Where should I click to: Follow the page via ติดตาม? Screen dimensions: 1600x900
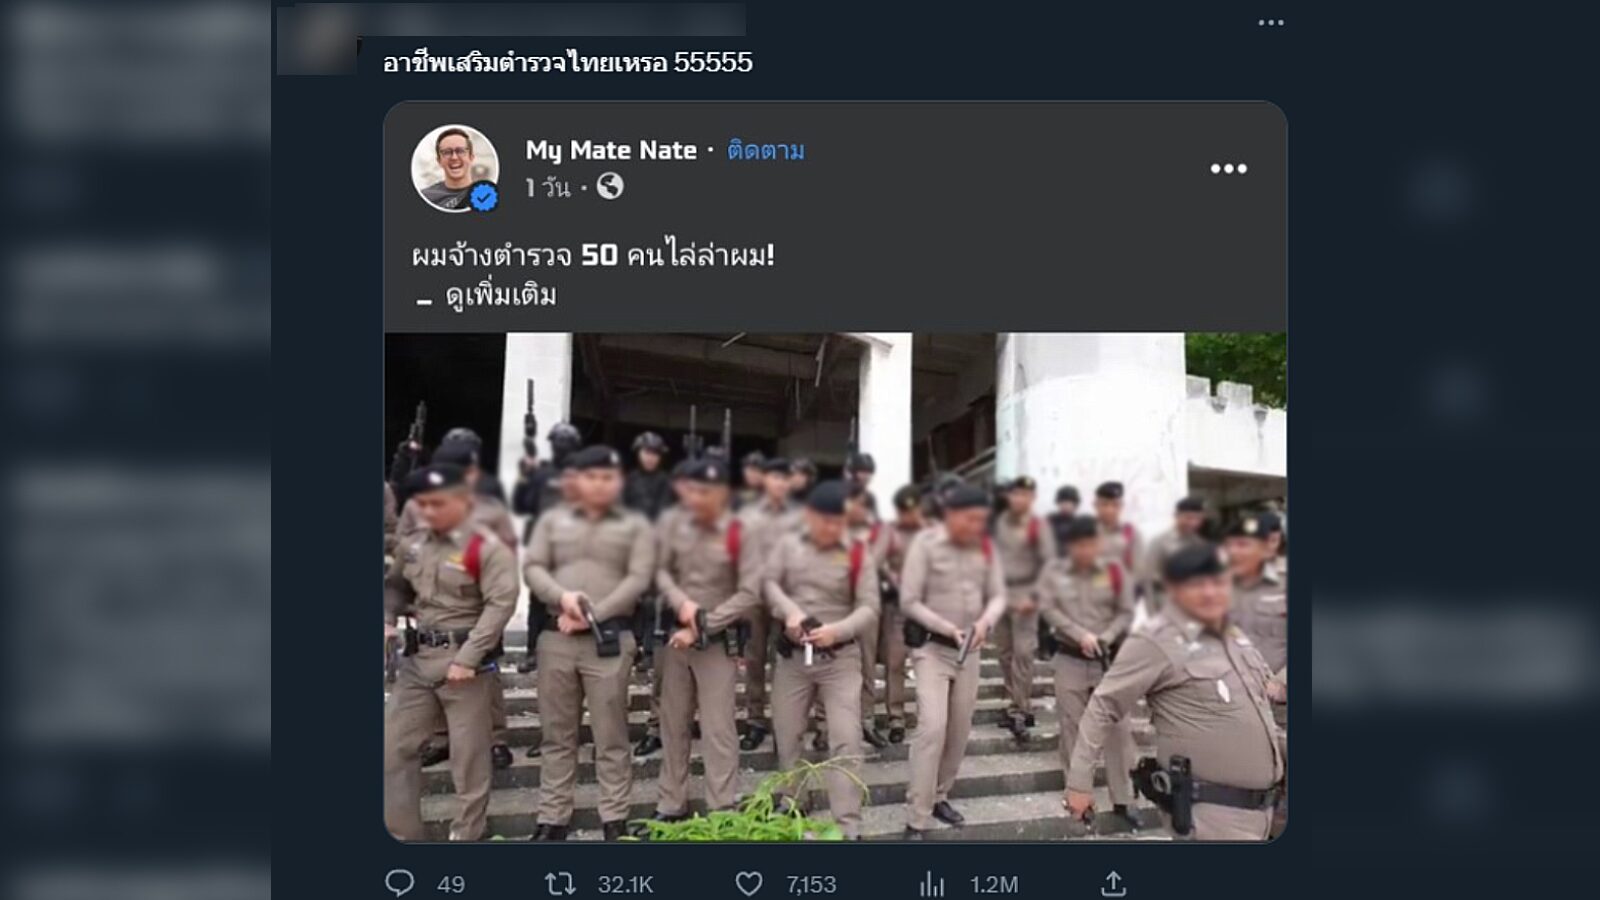[766, 150]
